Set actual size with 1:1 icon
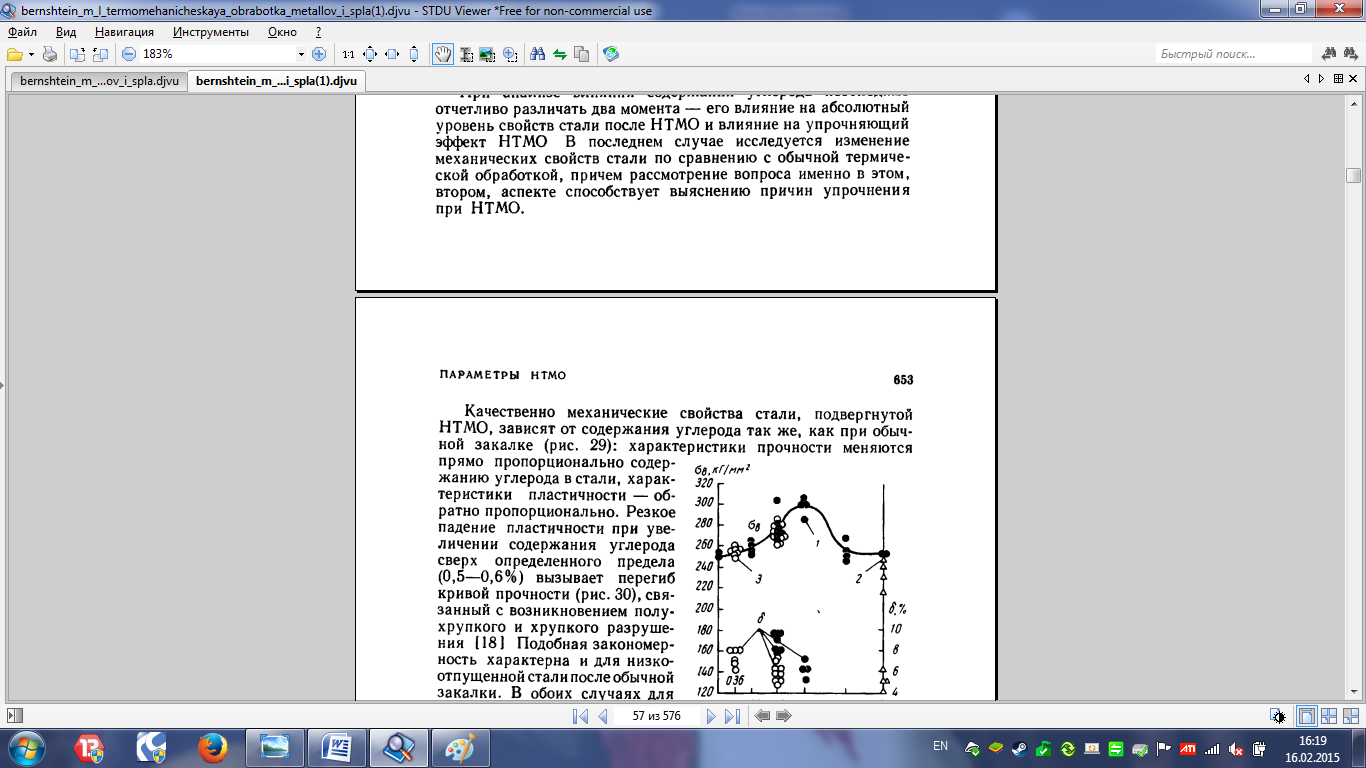 coord(348,54)
